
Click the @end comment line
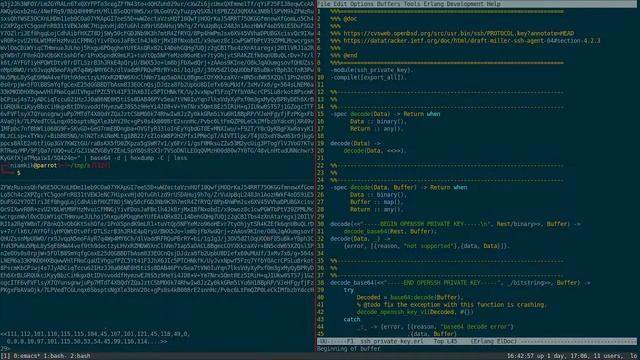tap(344, 56)
